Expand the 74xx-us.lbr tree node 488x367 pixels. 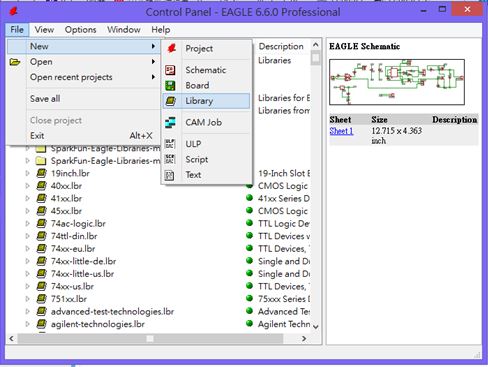pos(27,286)
